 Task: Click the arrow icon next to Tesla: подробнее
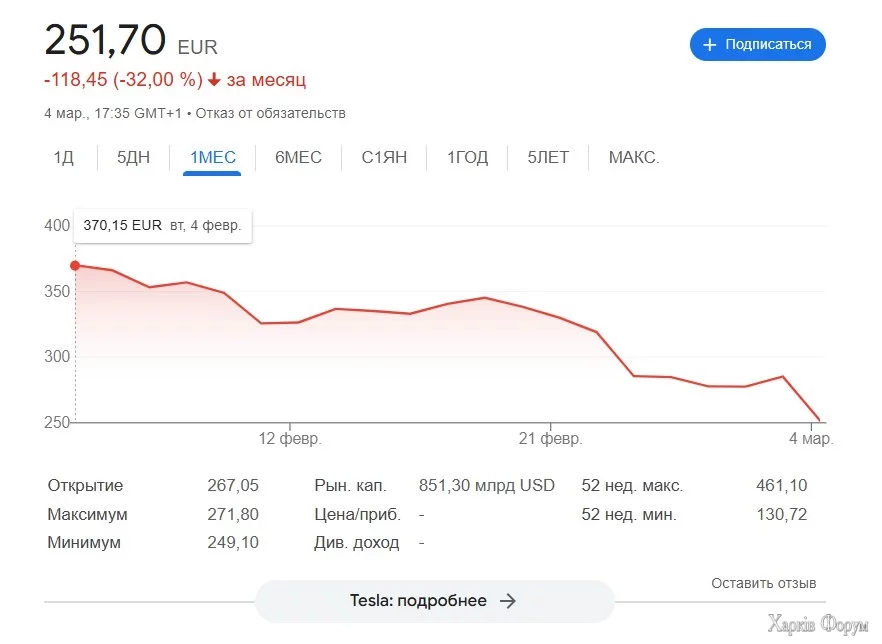click(x=508, y=601)
